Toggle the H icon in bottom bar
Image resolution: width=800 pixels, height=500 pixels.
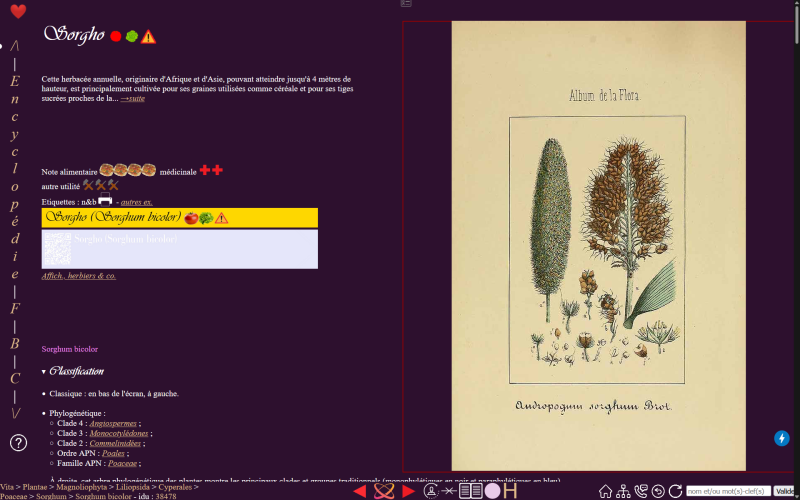coord(510,491)
